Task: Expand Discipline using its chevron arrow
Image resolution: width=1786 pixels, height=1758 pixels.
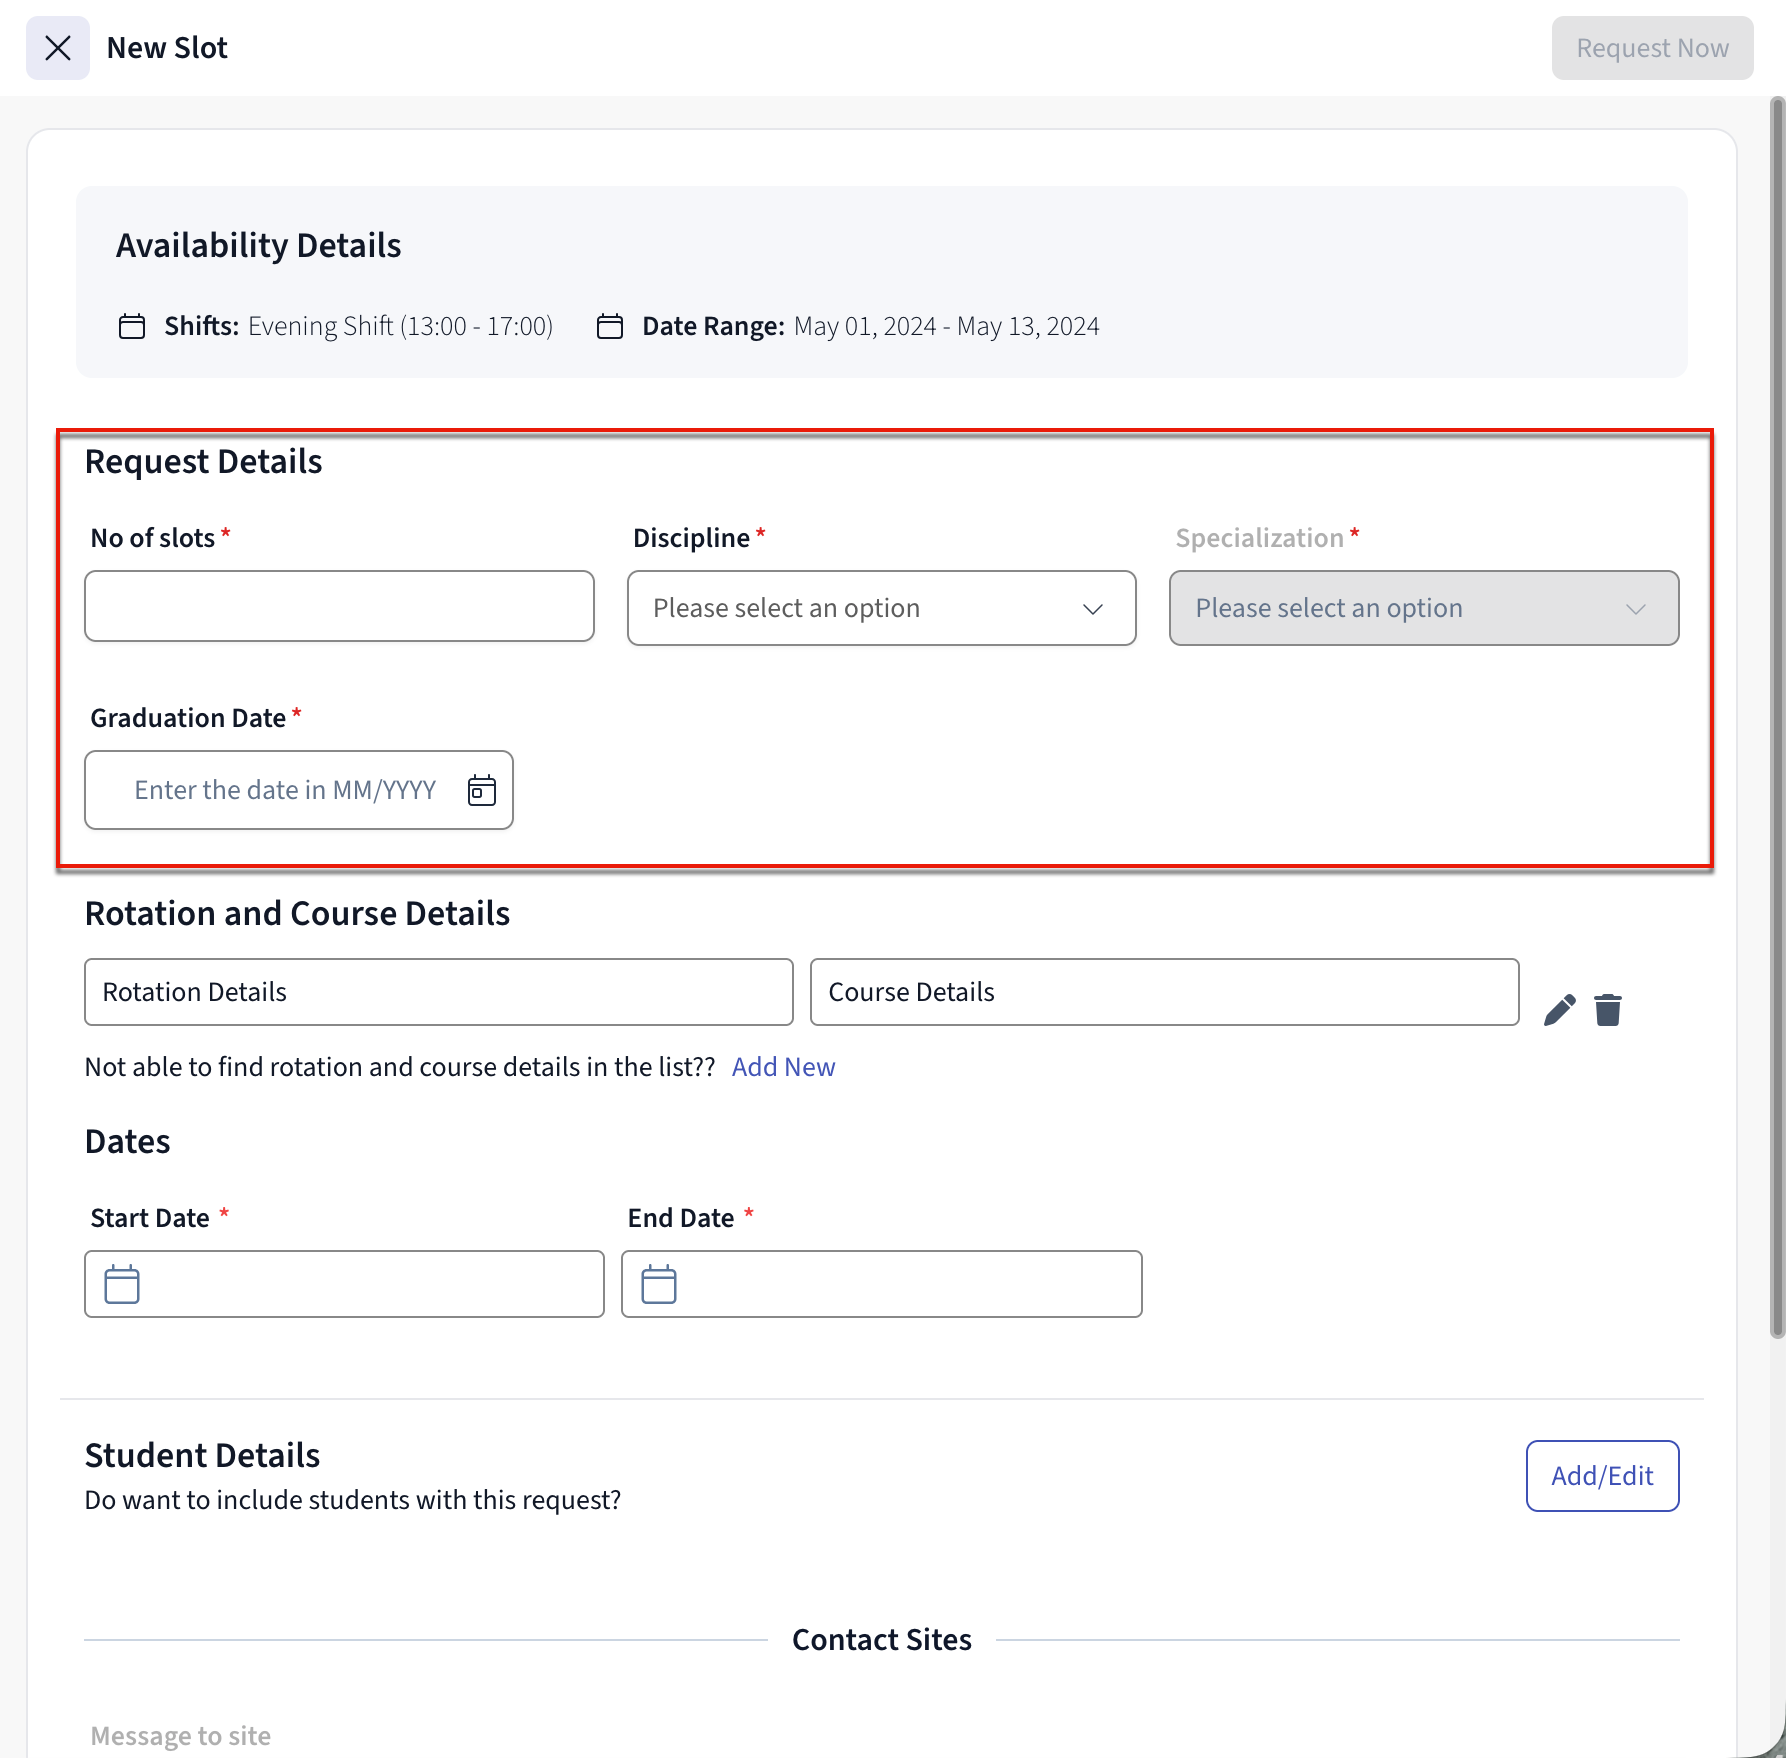Action: (1093, 609)
